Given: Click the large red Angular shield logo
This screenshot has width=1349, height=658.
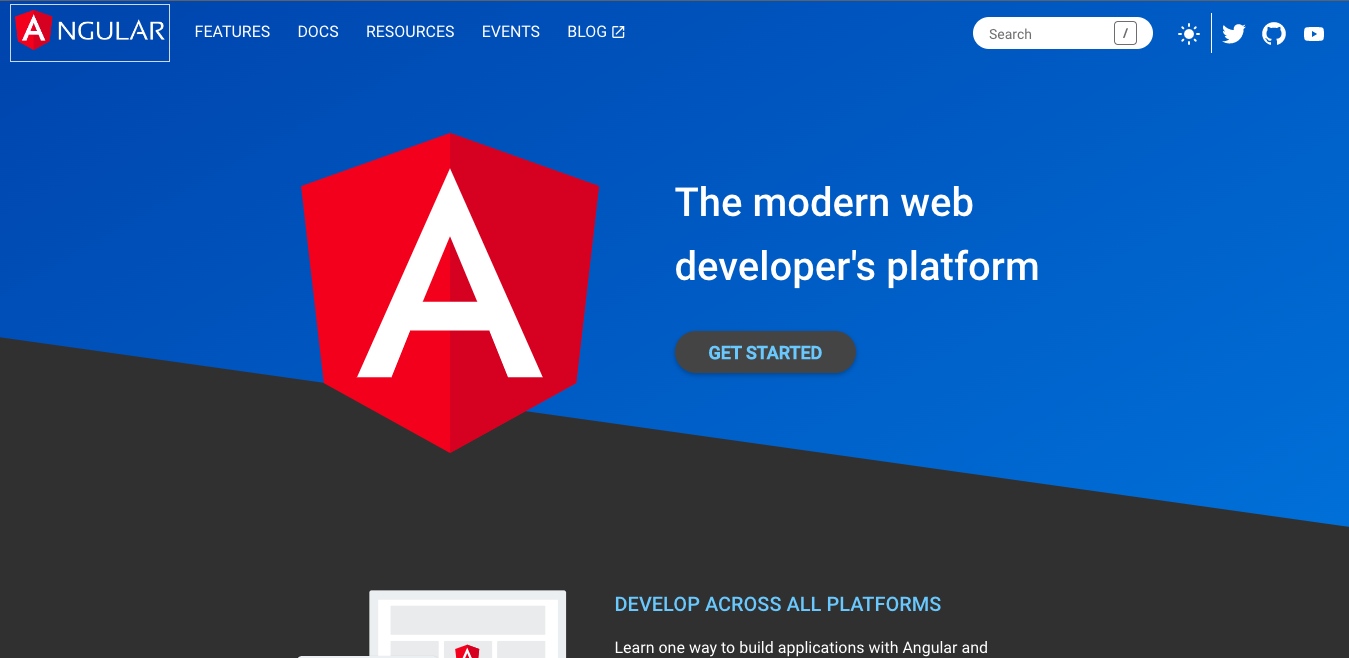Looking at the screenshot, I should click(x=450, y=292).
